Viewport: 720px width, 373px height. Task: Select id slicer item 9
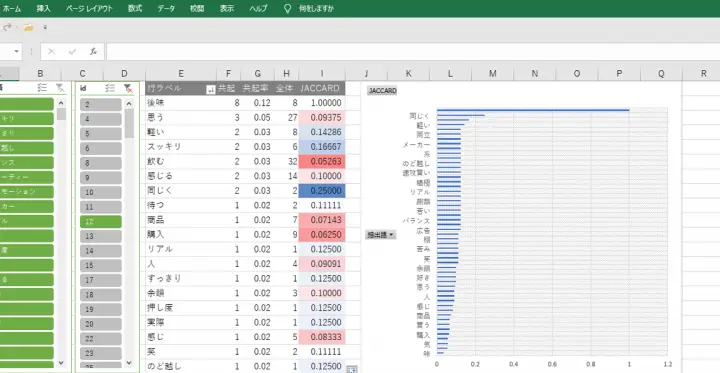[101, 178]
